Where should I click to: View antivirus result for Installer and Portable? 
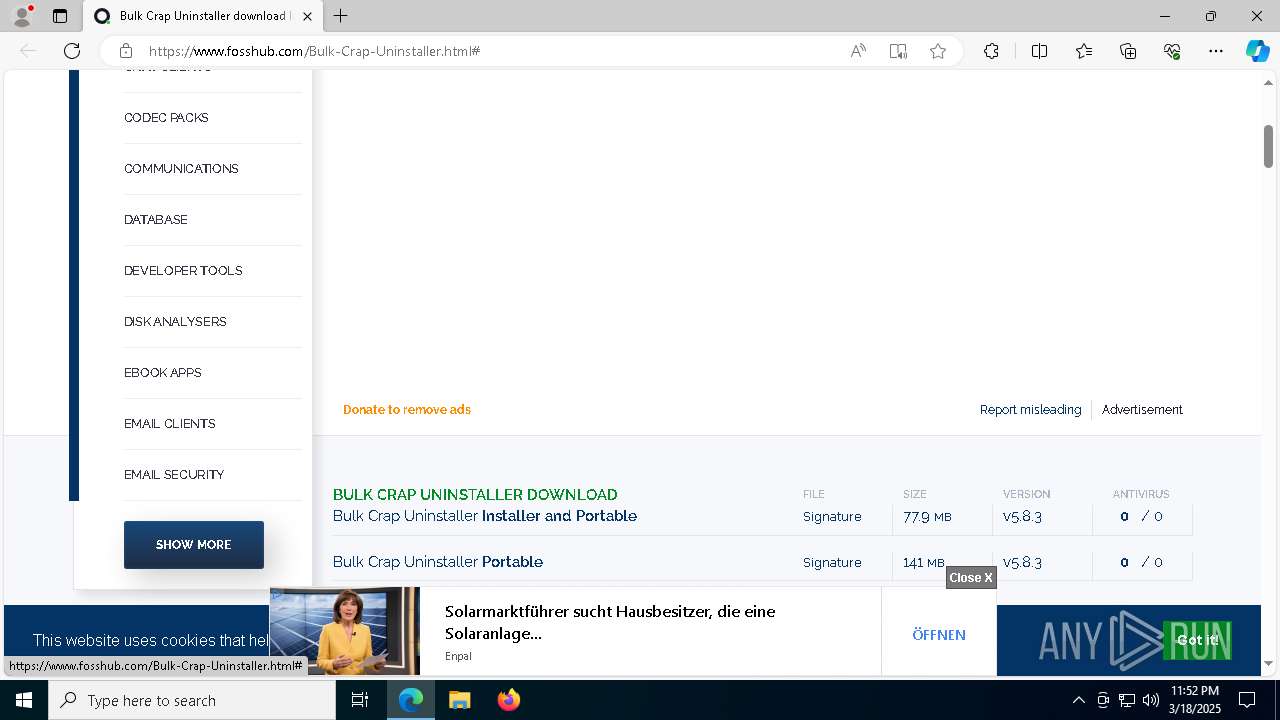pyautogui.click(x=1141, y=517)
